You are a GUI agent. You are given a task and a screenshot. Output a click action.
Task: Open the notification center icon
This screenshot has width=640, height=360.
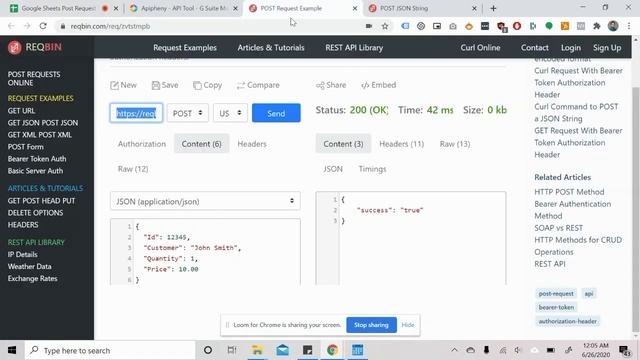point(624,350)
